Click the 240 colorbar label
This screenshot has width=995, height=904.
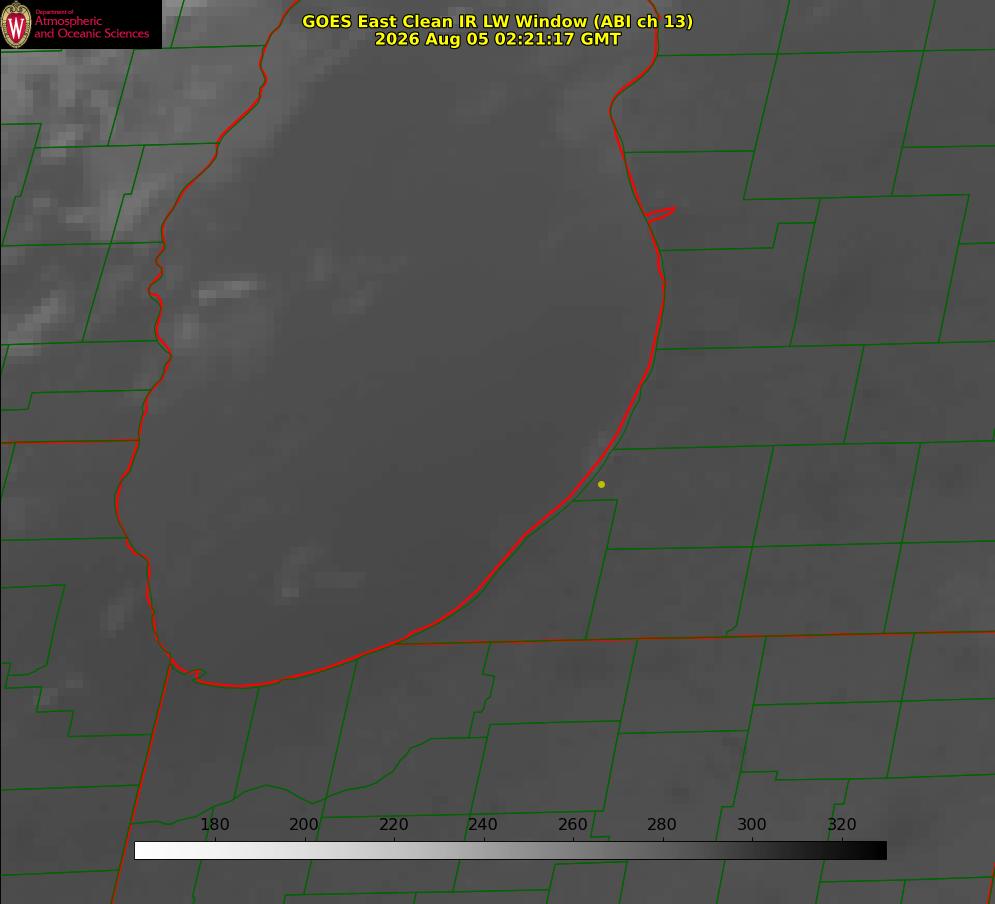(x=483, y=824)
